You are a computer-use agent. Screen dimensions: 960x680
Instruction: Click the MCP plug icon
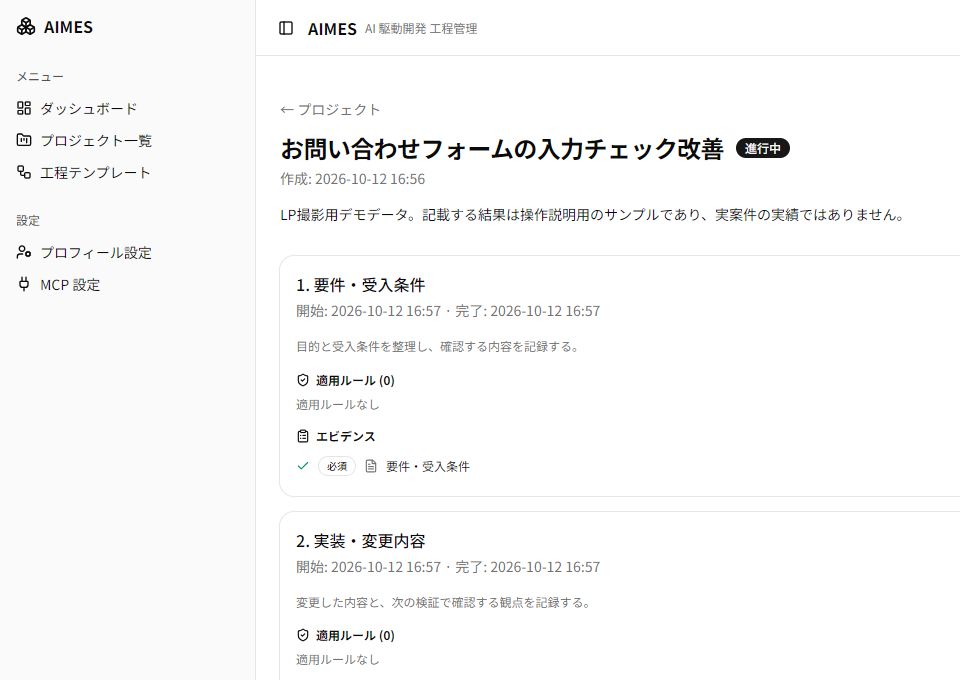[24, 284]
